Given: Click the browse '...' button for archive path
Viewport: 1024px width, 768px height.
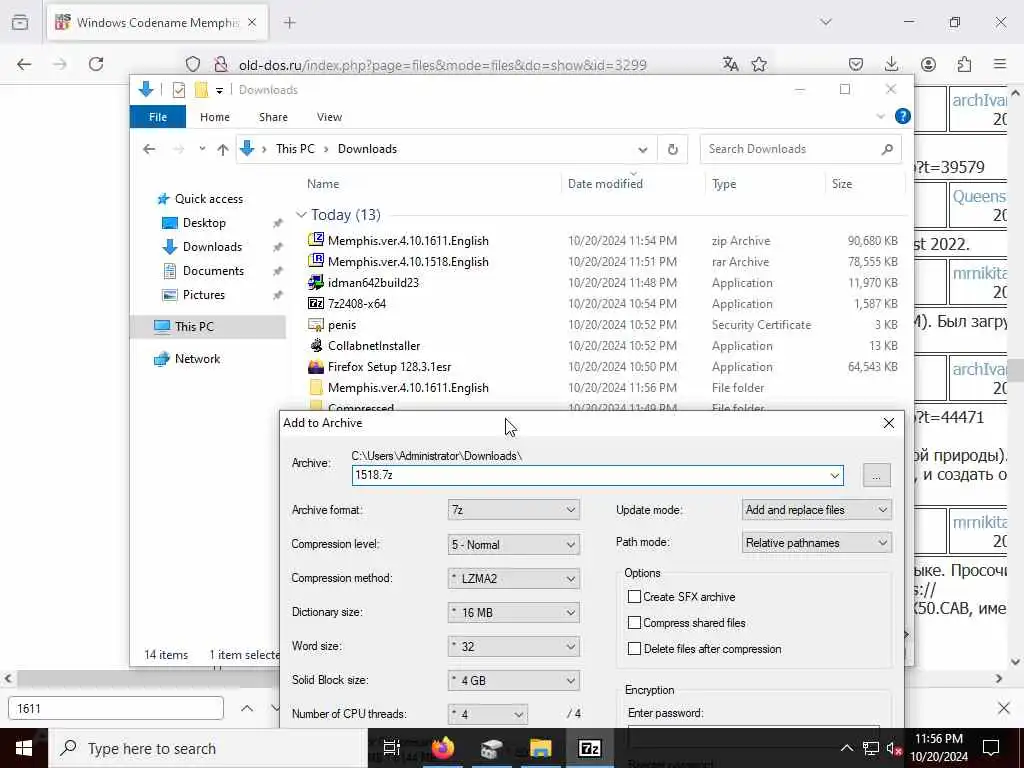Looking at the screenshot, I should 876,475.
